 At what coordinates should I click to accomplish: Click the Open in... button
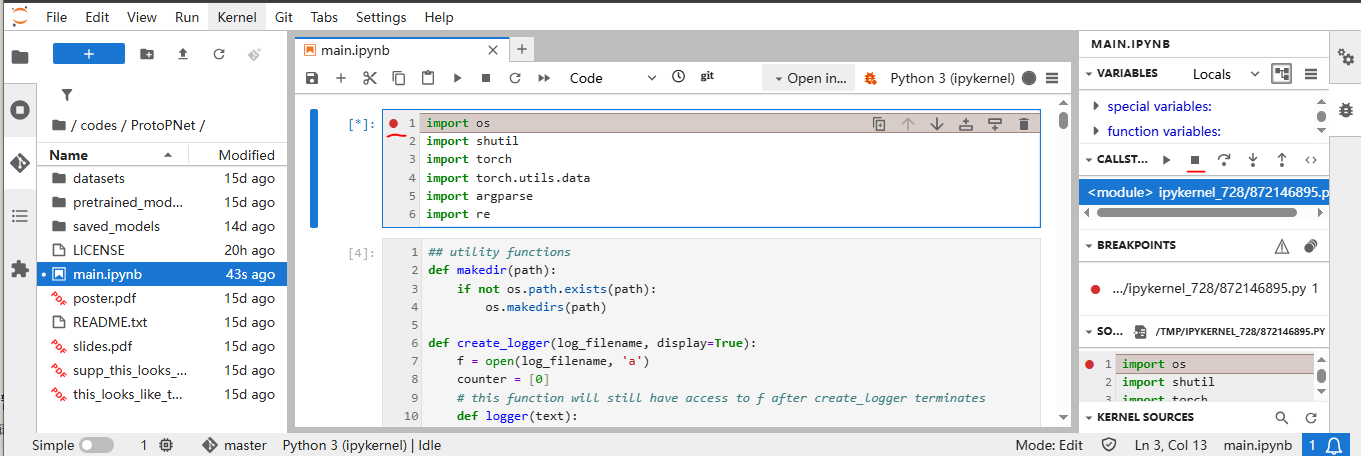tap(810, 78)
